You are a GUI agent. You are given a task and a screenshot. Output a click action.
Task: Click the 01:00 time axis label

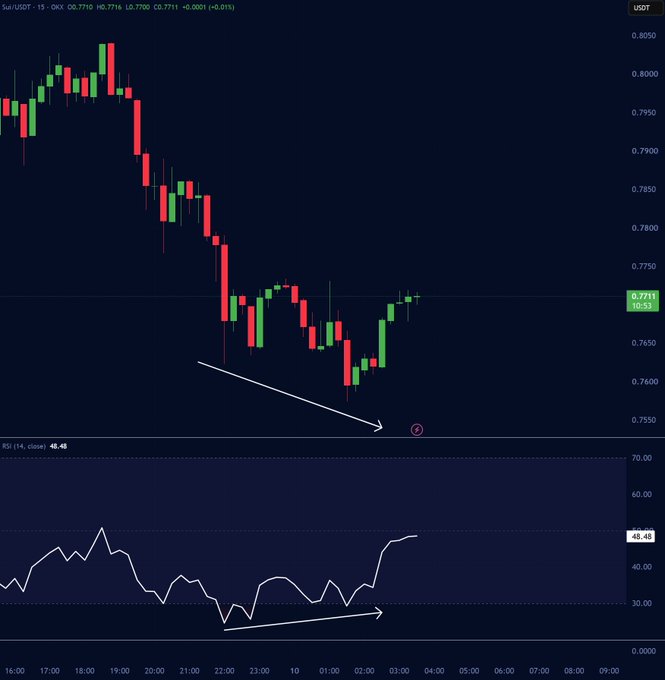[x=329, y=671]
